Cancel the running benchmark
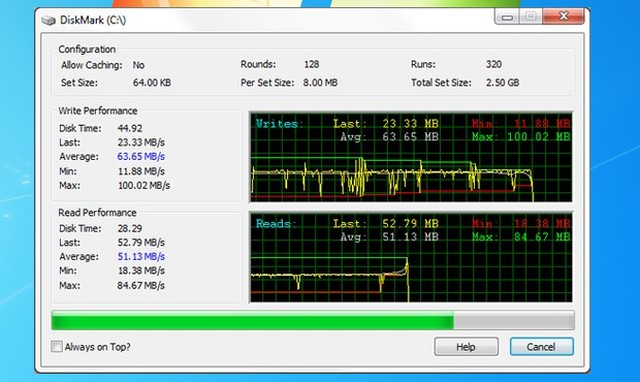The height and width of the screenshot is (382, 640). (541, 346)
